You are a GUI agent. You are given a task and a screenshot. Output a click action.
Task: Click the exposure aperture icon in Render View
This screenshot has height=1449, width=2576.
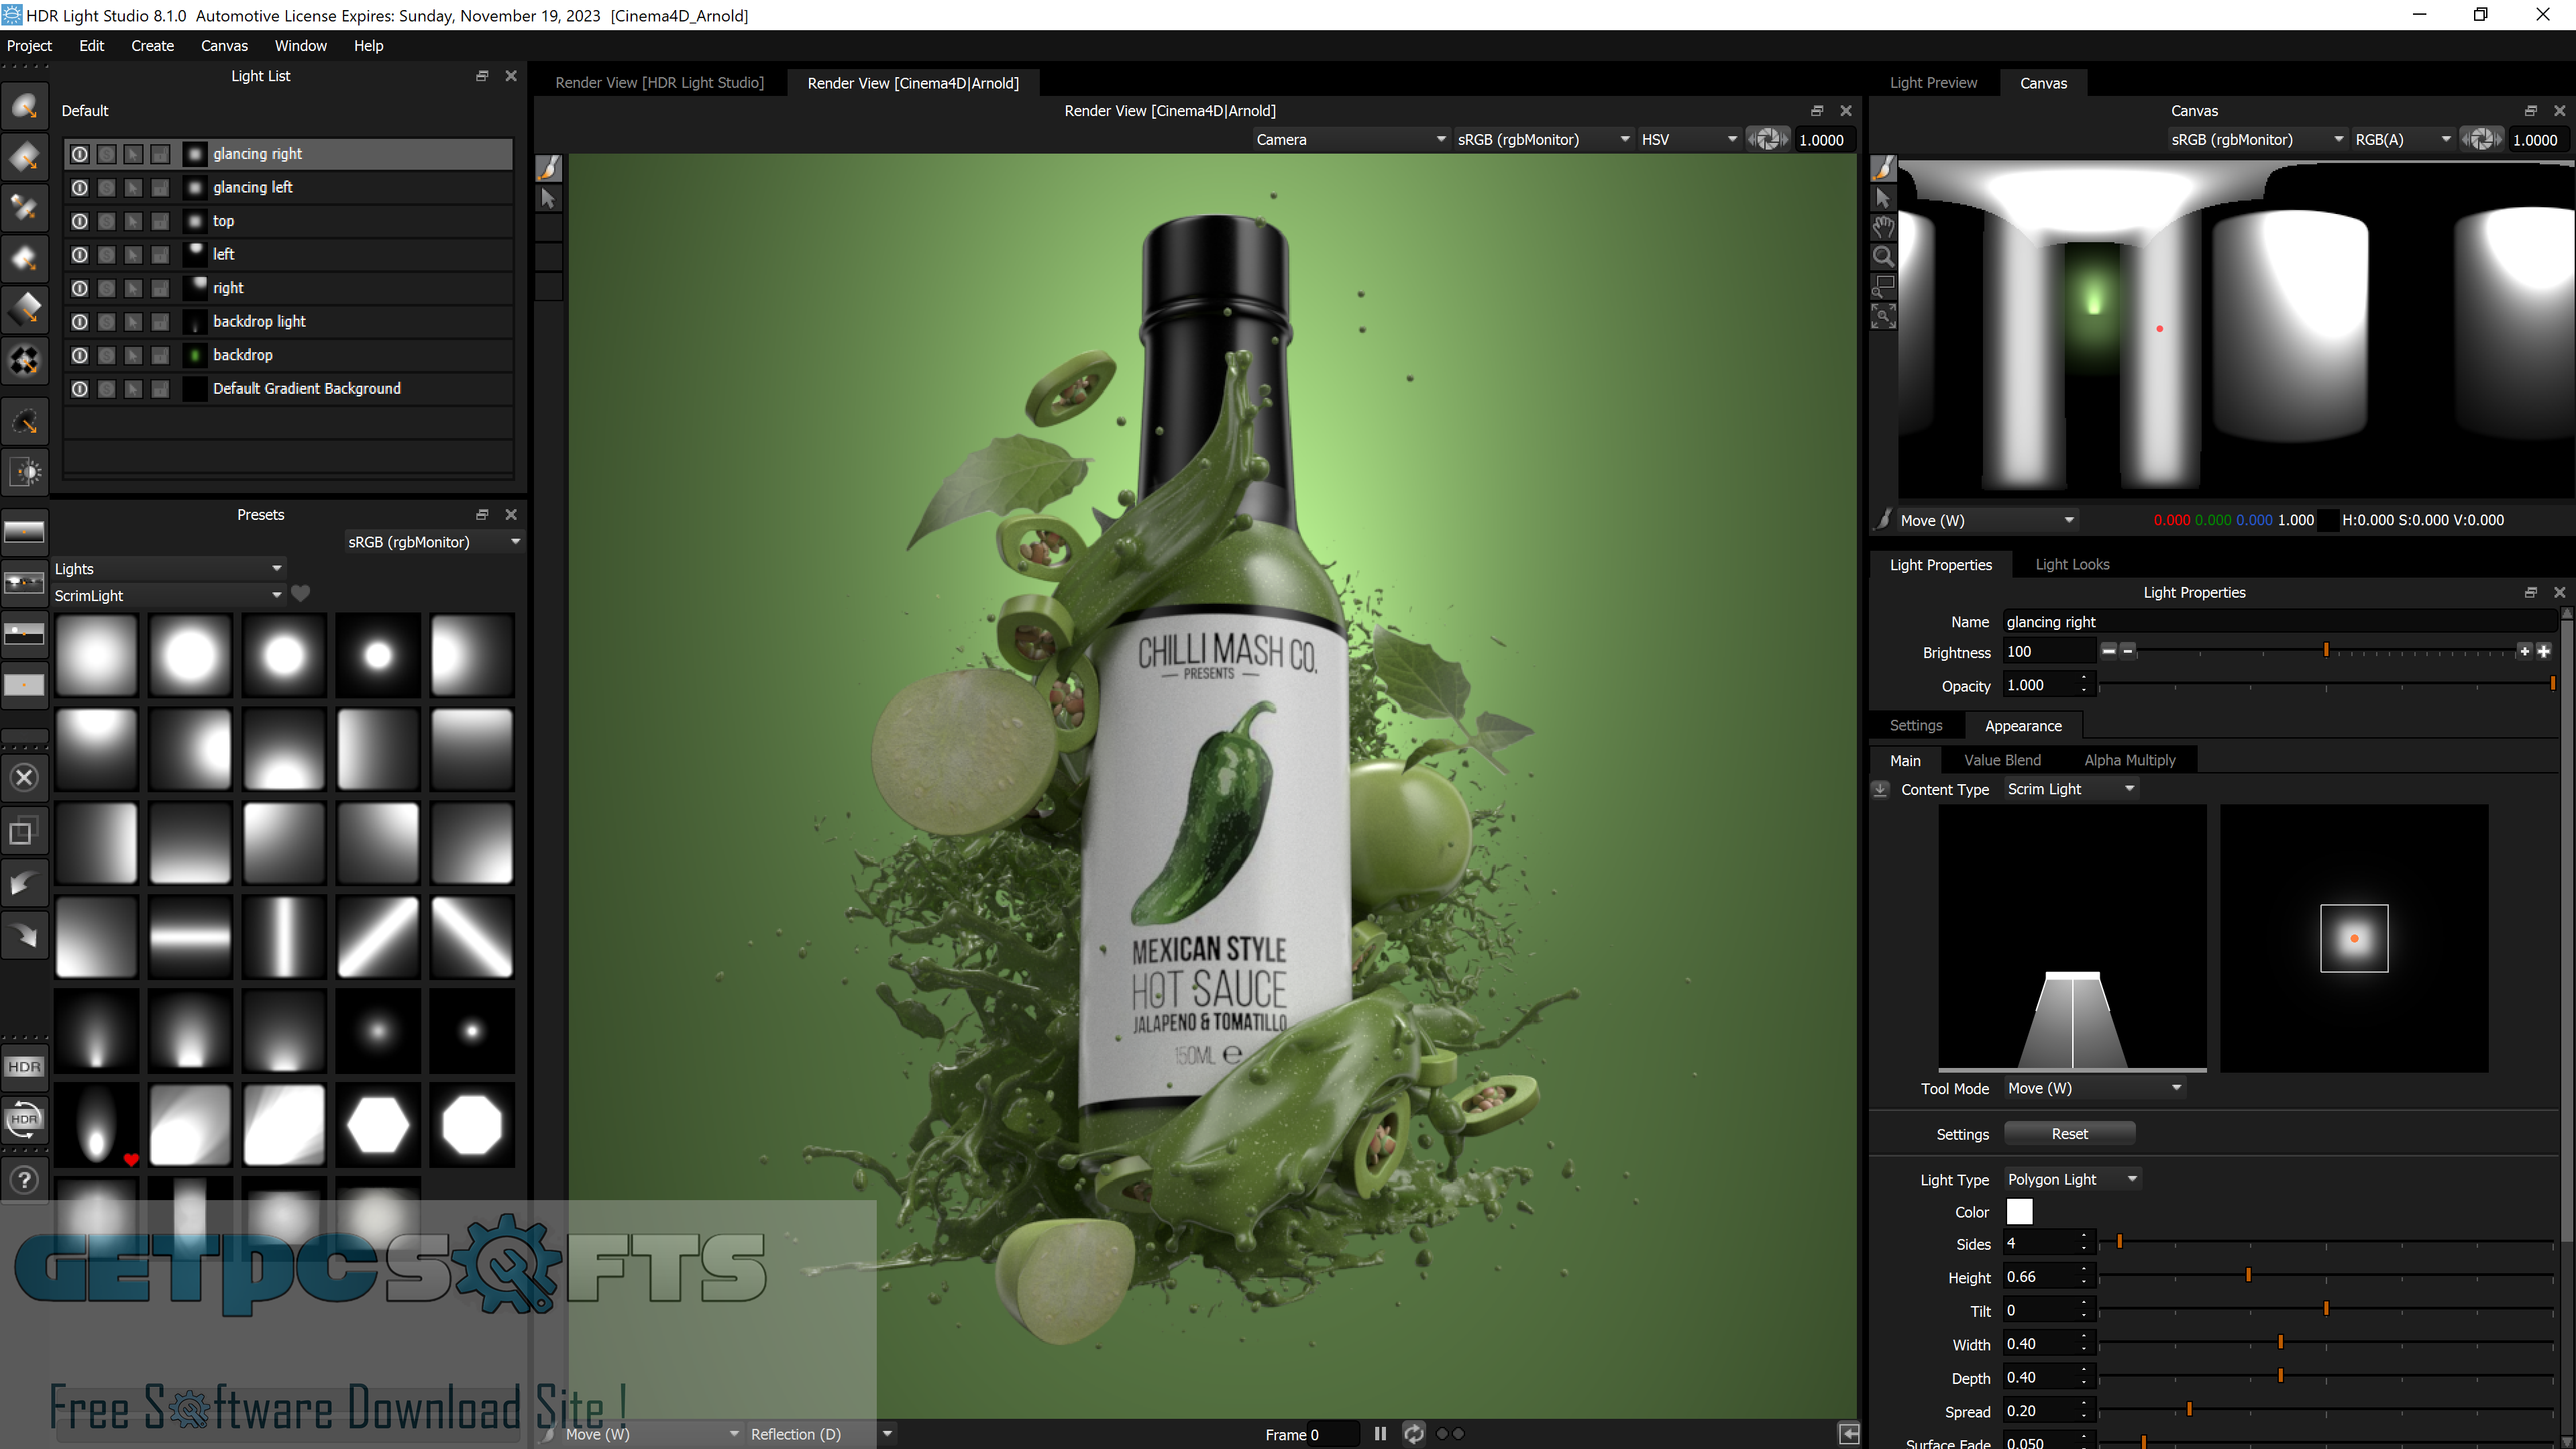coord(1767,140)
